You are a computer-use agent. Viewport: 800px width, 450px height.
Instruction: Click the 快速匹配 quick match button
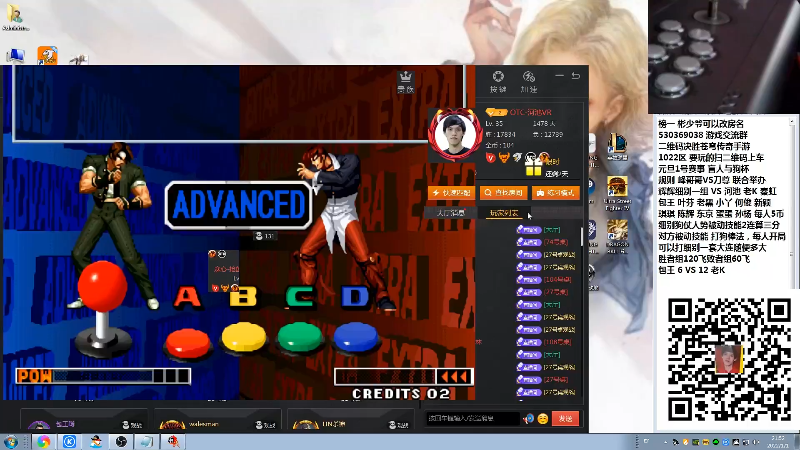point(452,193)
